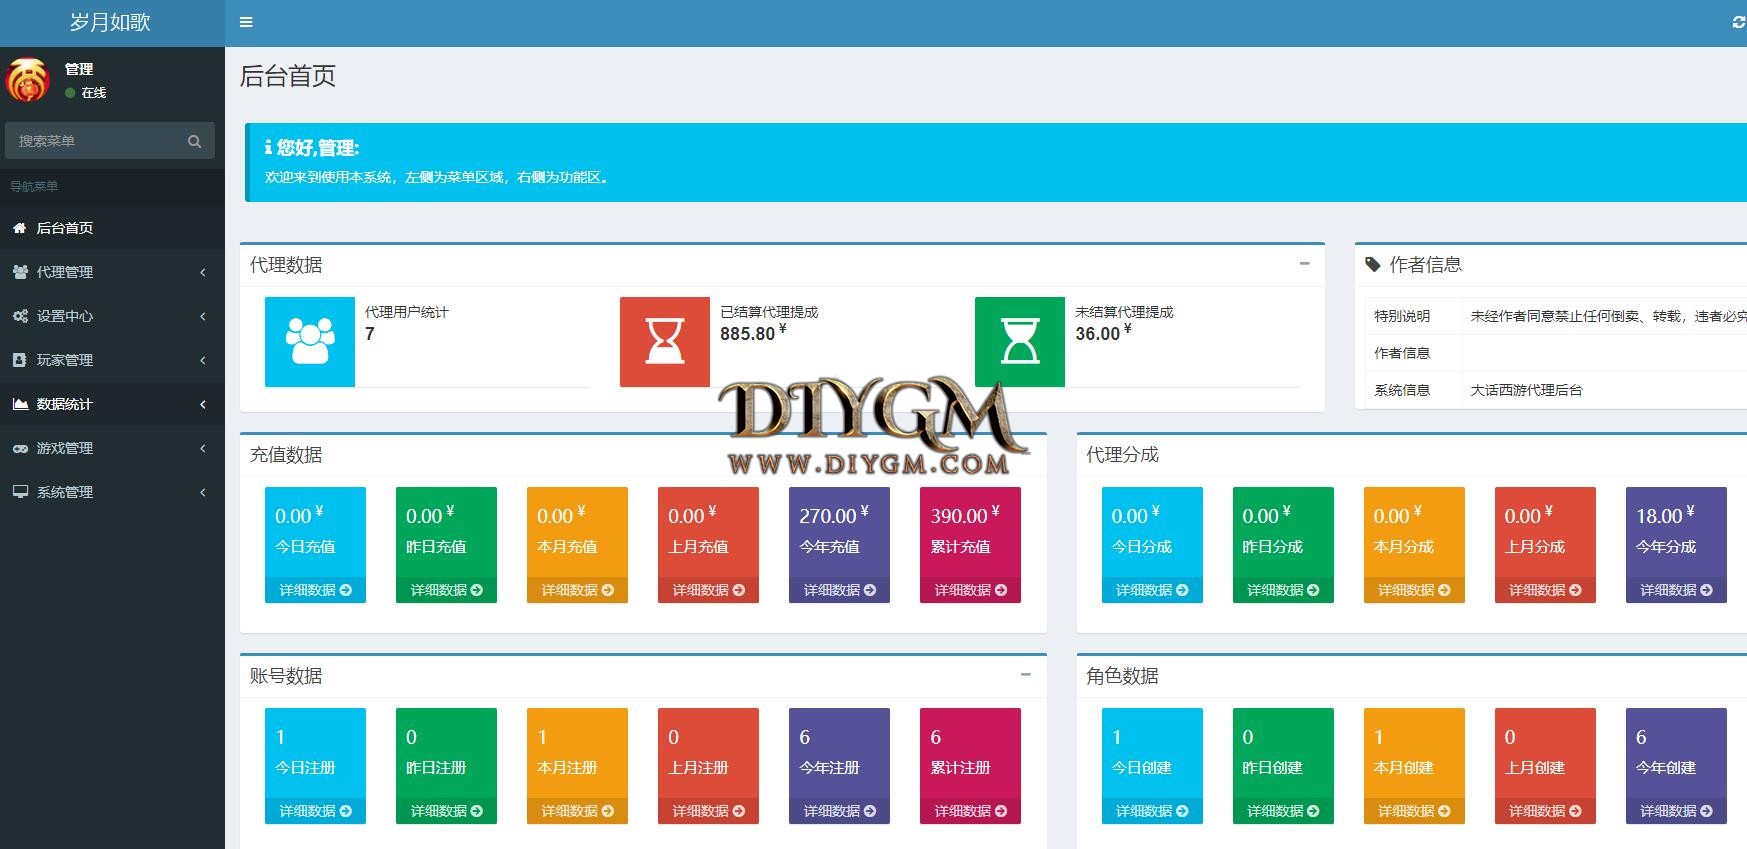
Task: Collapse the 账号数据 panel with minus button
Action: [1025, 675]
